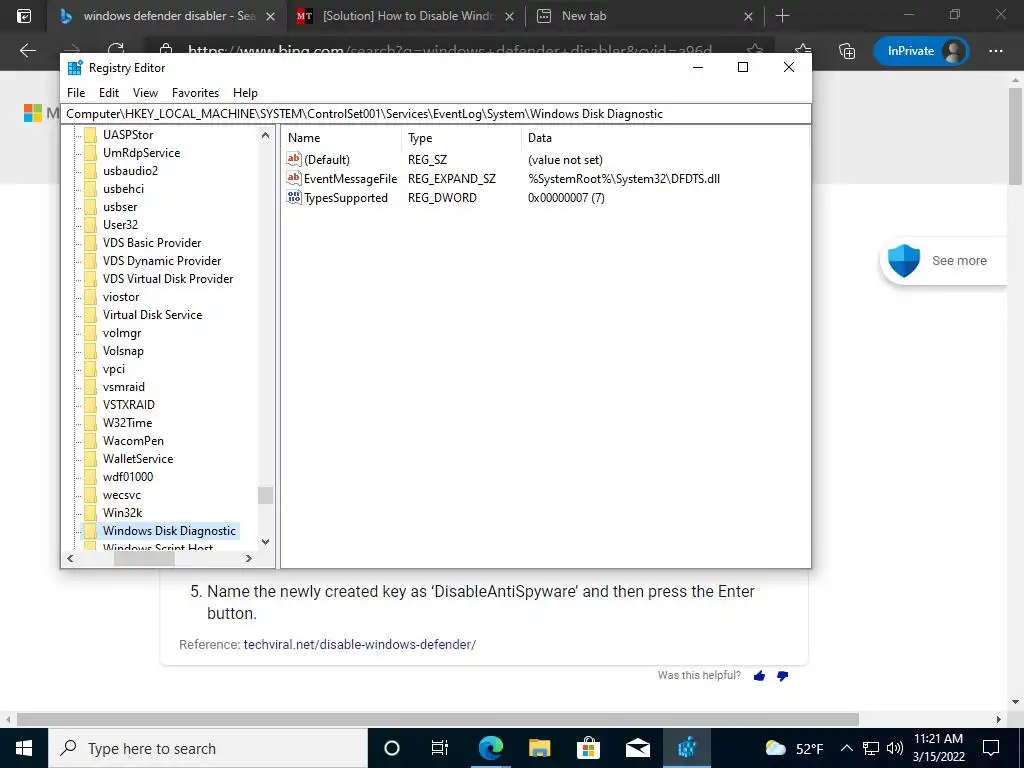Select the VDS Virtual Disk Provider key
The height and width of the screenshot is (768, 1024).
tap(168, 279)
